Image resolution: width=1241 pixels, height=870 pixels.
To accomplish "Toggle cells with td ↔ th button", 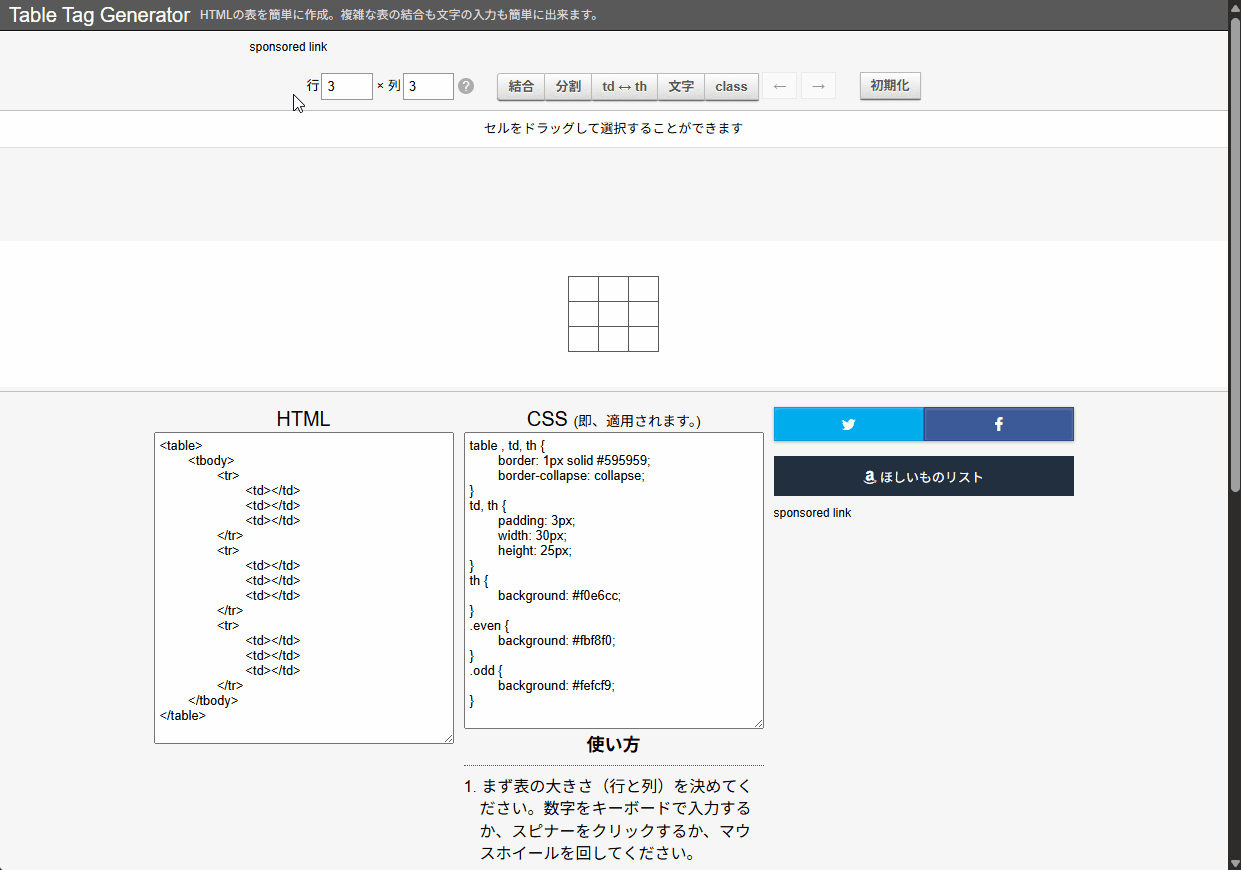I will [x=624, y=86].
